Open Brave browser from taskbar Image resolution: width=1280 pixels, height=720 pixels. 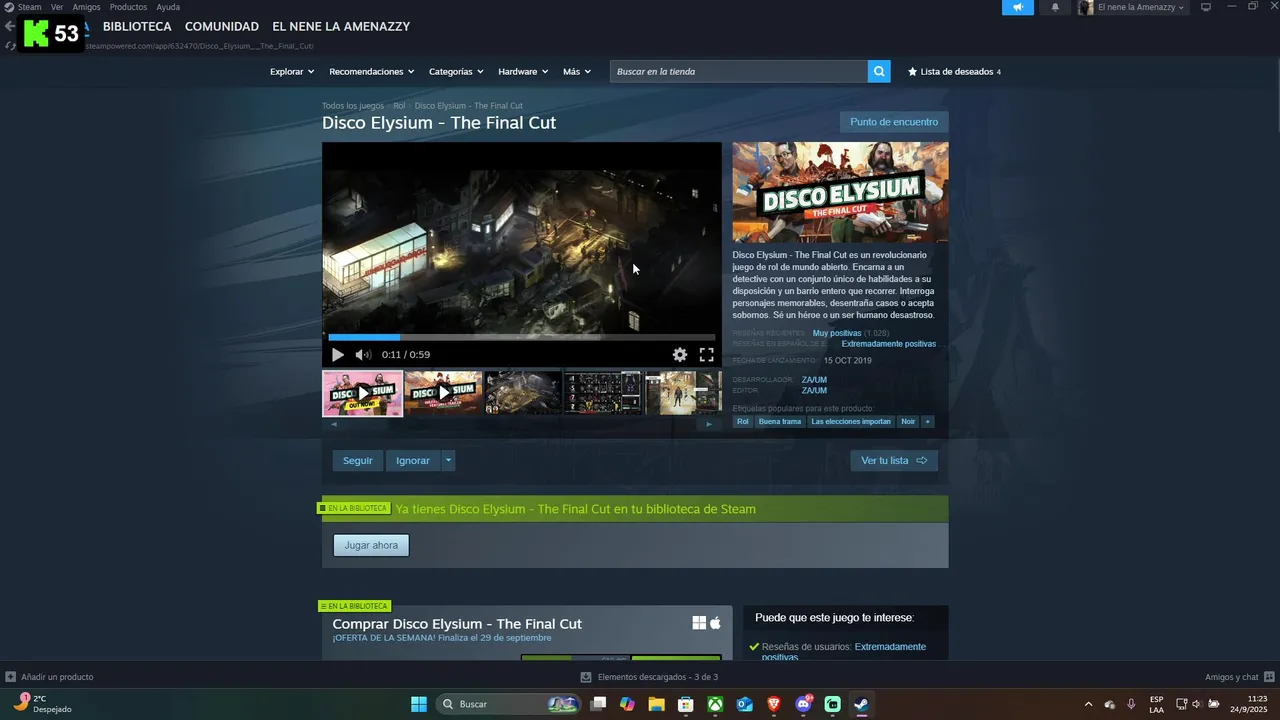774,704
